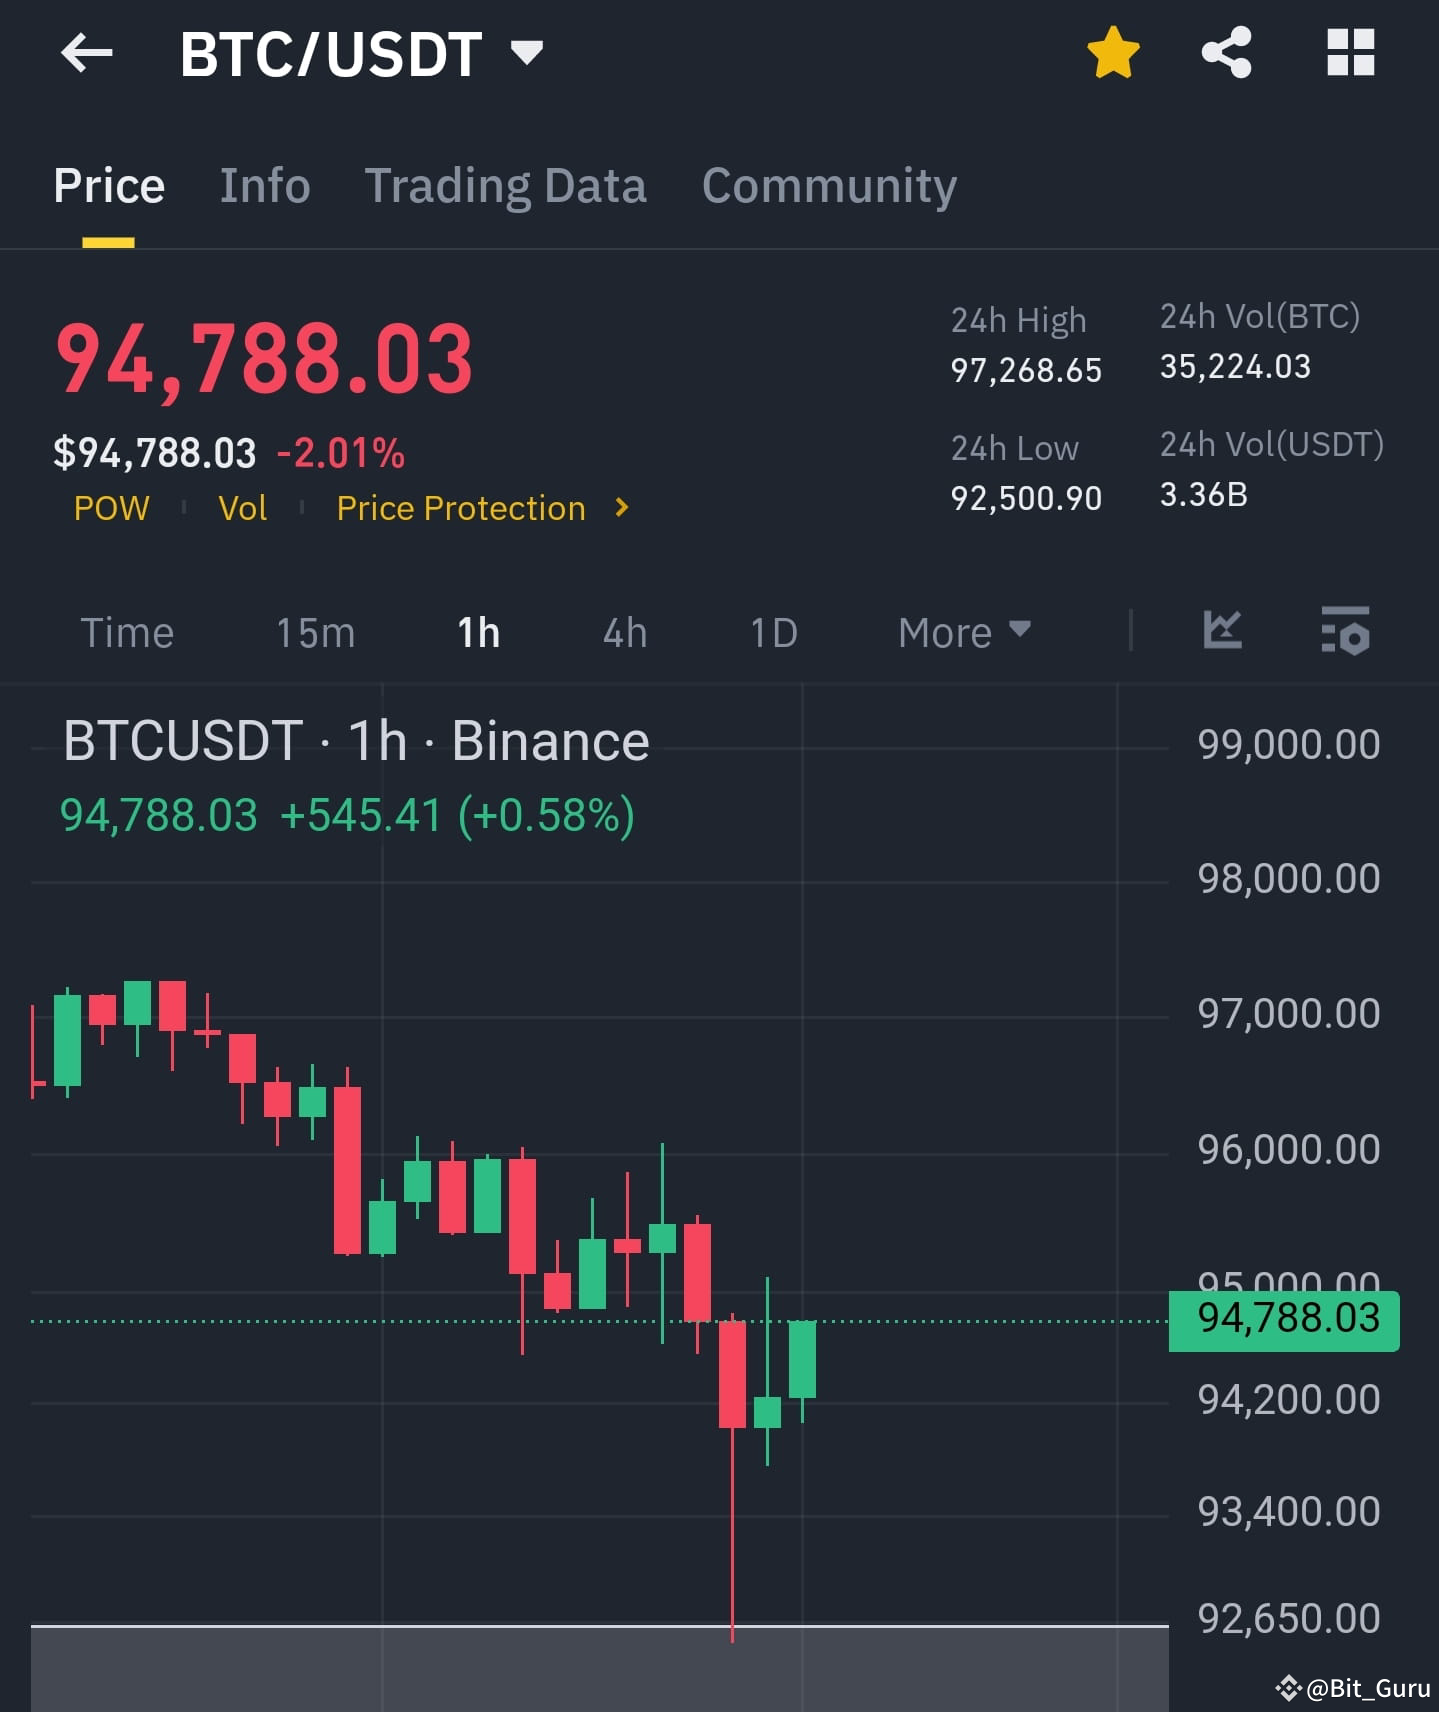Viewport: 1439px width, 1712px height.
Task: Toggle the 1h timeframe selection
Action: pos(478,632)
